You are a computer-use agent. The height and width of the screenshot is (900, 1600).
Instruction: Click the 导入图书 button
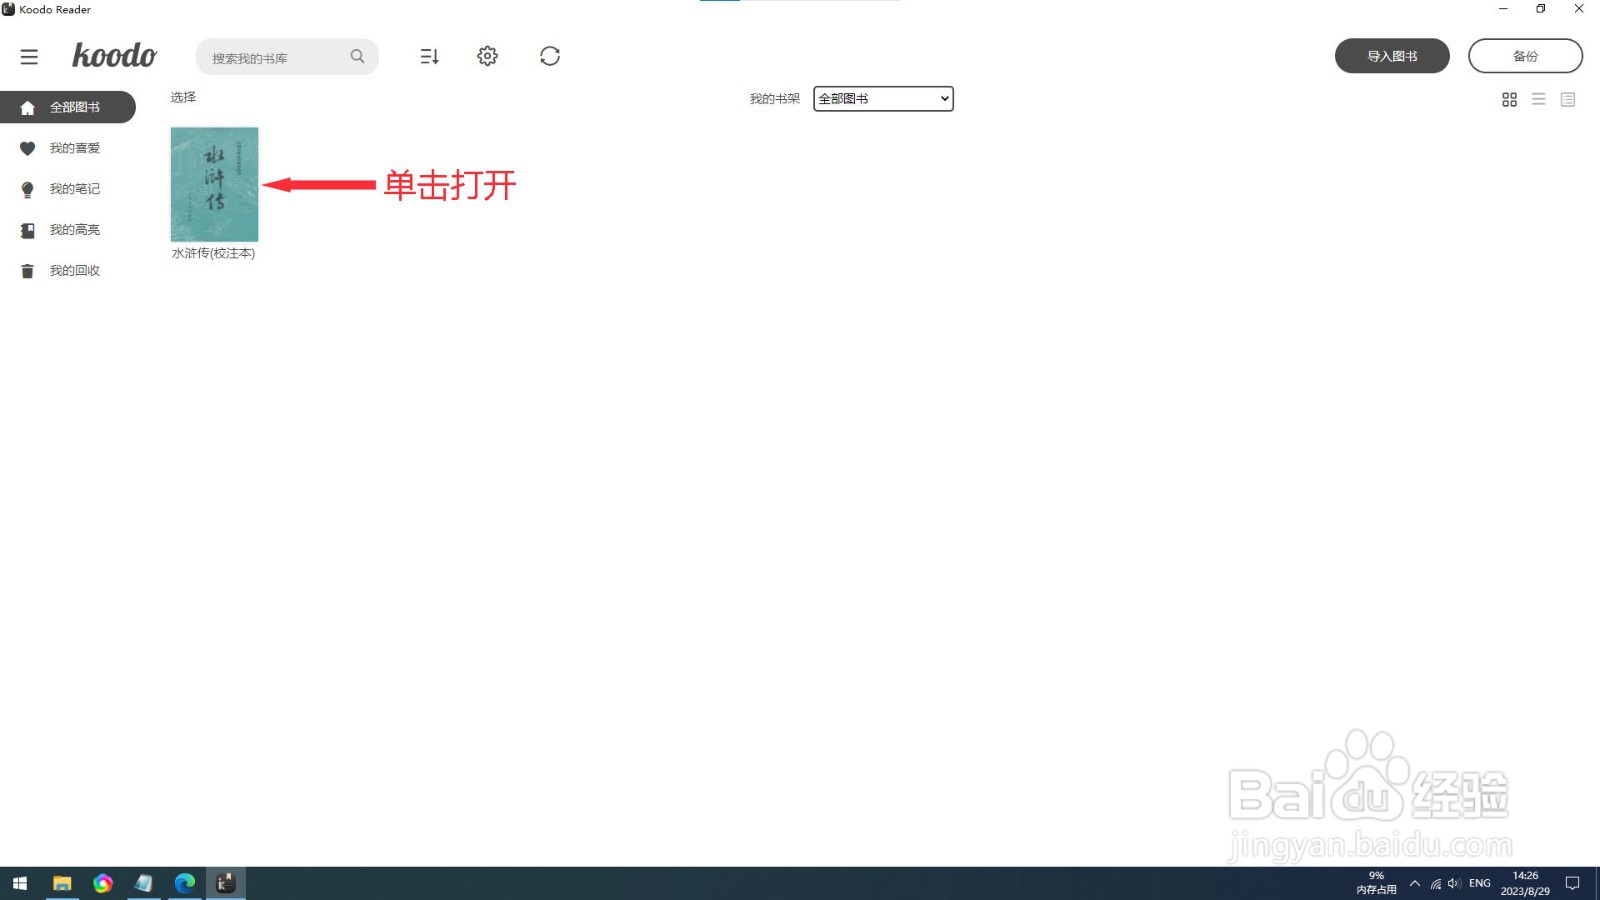tap(1391, 56)
